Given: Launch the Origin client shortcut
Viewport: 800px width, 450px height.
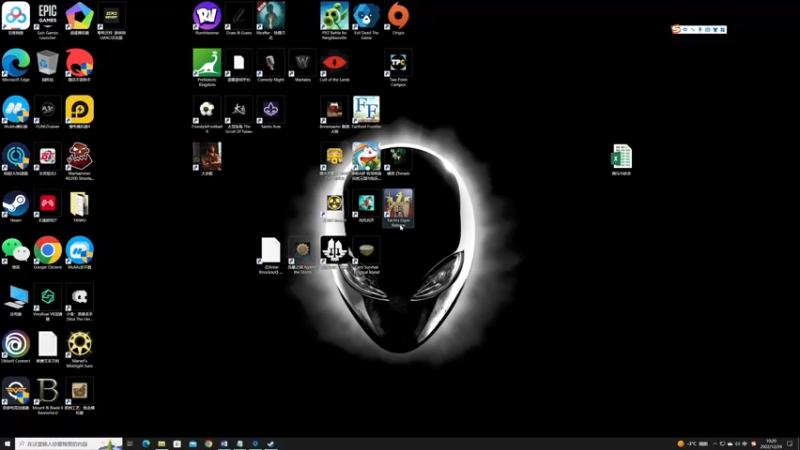Looking at the screenshot, I should coord(398,18).
